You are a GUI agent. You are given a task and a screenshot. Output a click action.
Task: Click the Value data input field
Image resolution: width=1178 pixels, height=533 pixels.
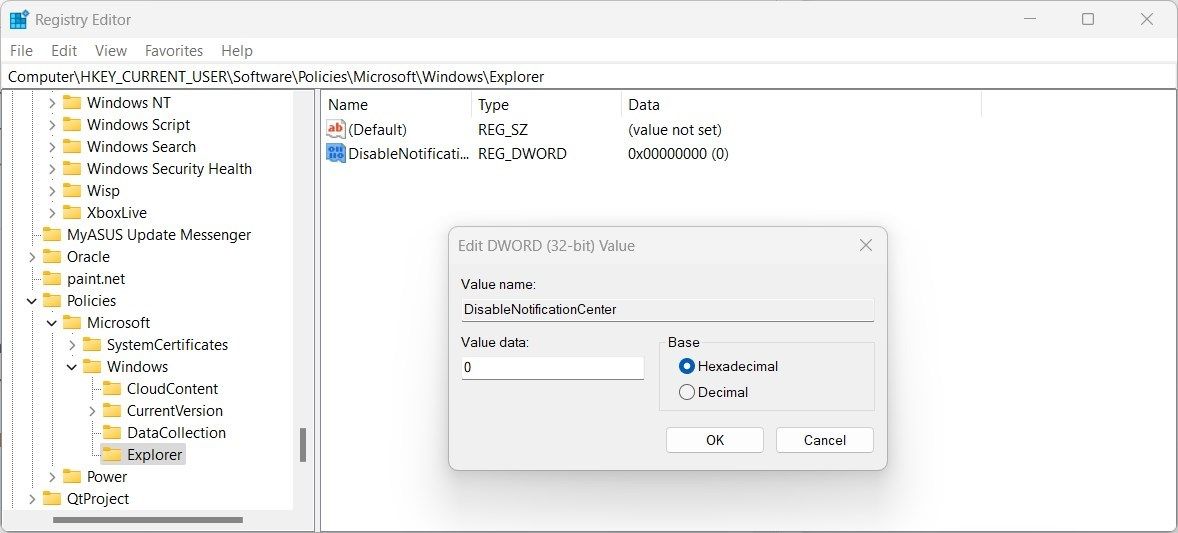tap(552, 368)
